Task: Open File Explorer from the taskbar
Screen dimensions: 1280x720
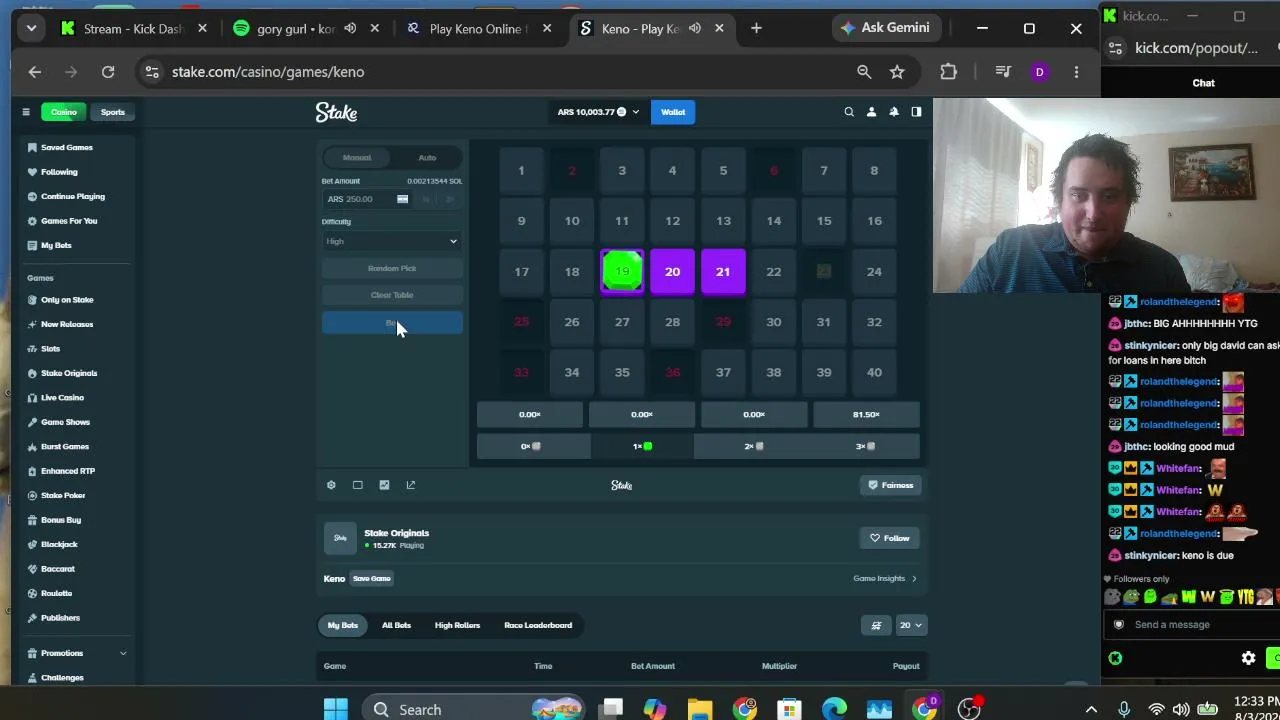Action: coord(700,709)
